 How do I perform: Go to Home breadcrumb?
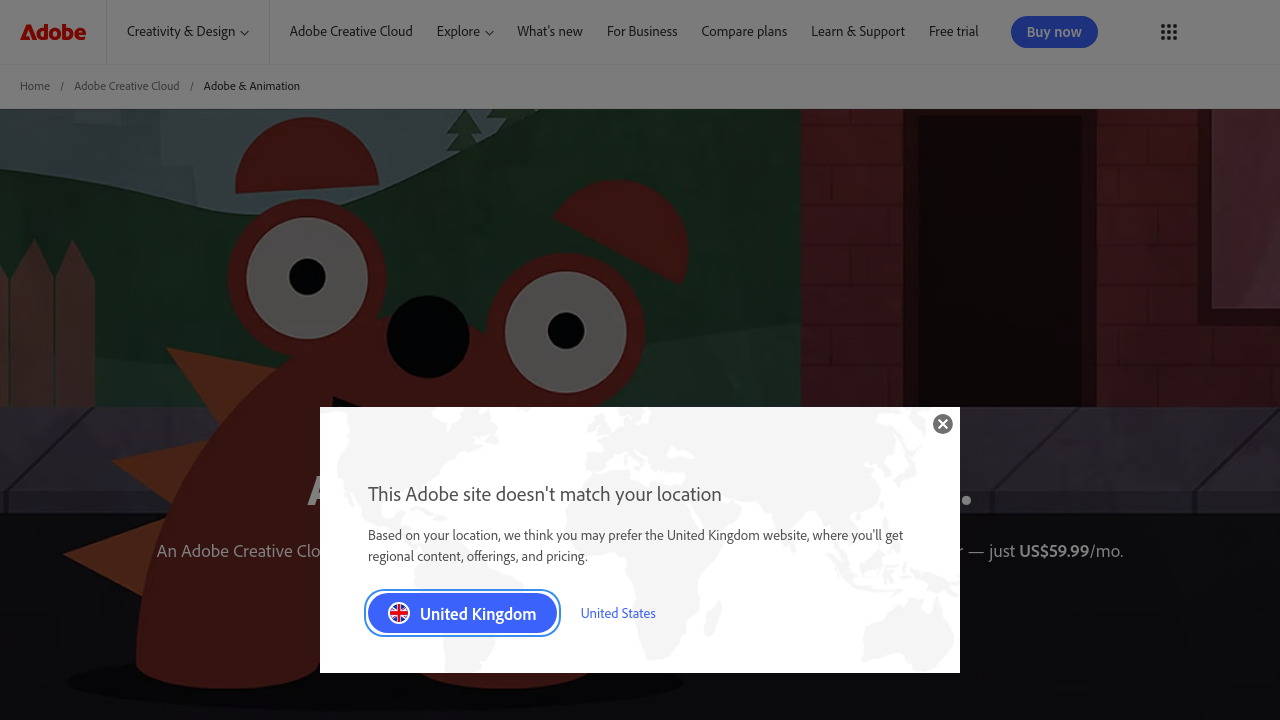[35, 86]
